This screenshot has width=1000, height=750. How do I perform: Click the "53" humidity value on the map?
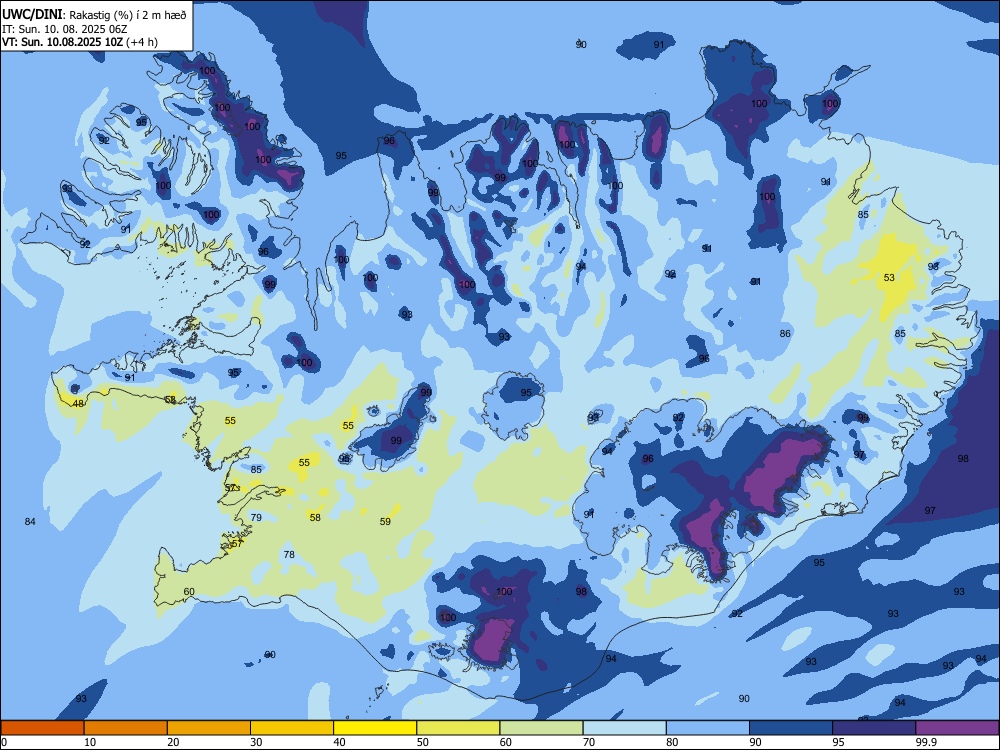point(889,277)
